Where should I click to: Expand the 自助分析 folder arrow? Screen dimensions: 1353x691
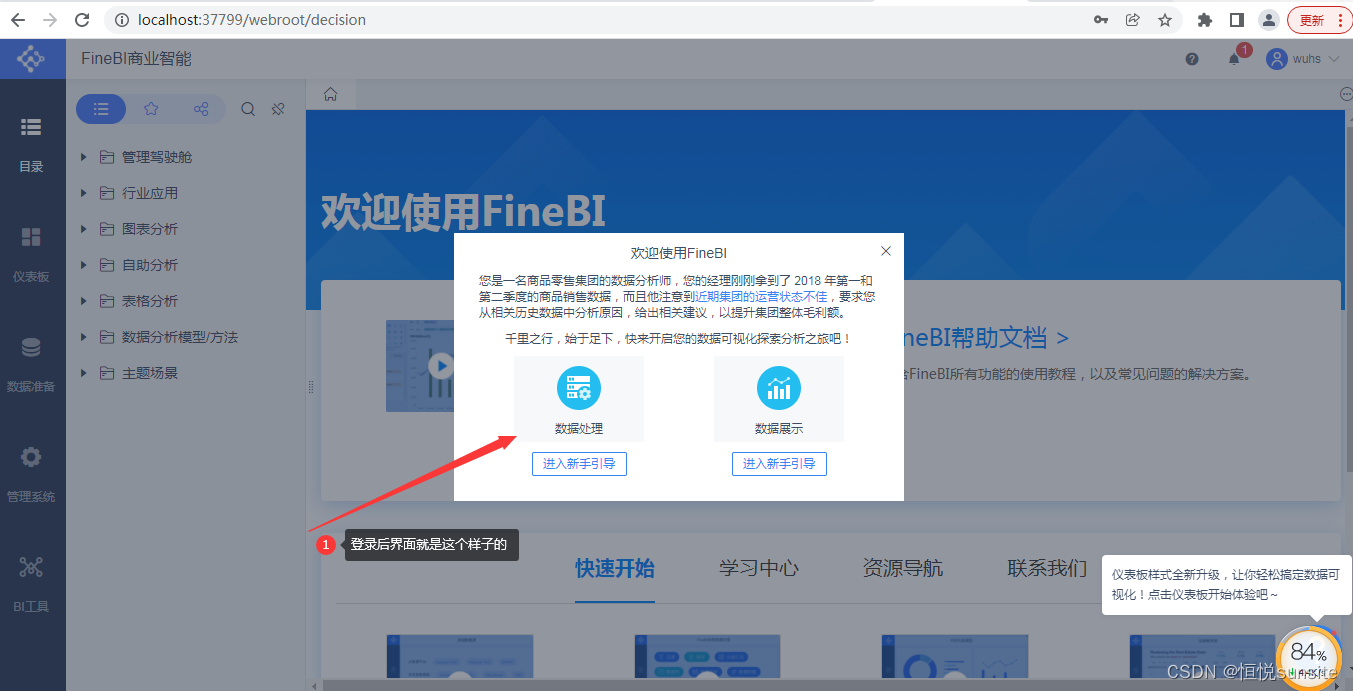[85, 265]
